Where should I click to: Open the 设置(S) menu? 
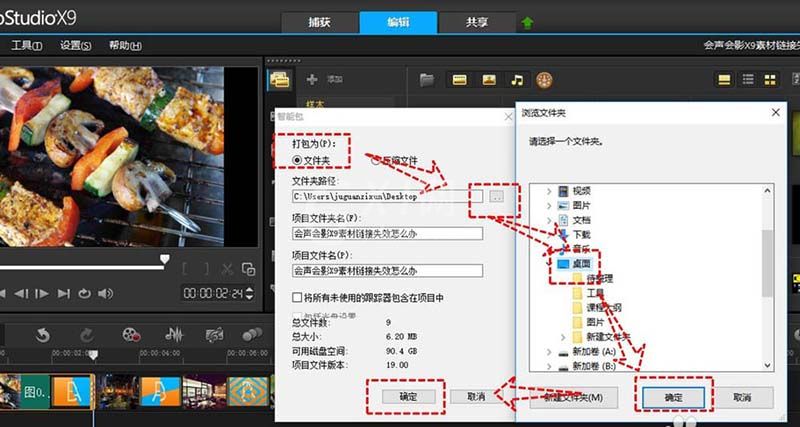(76, 45)
